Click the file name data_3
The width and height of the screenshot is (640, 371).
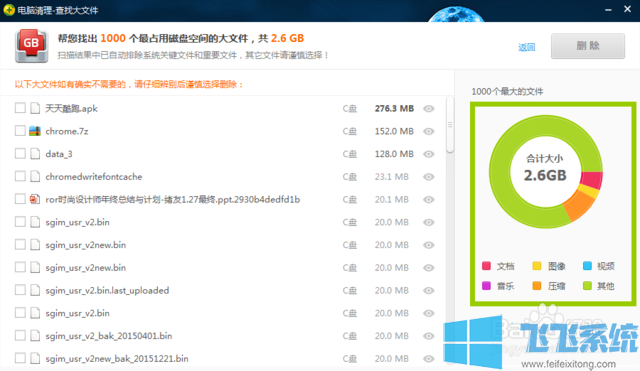click(59, 154)
